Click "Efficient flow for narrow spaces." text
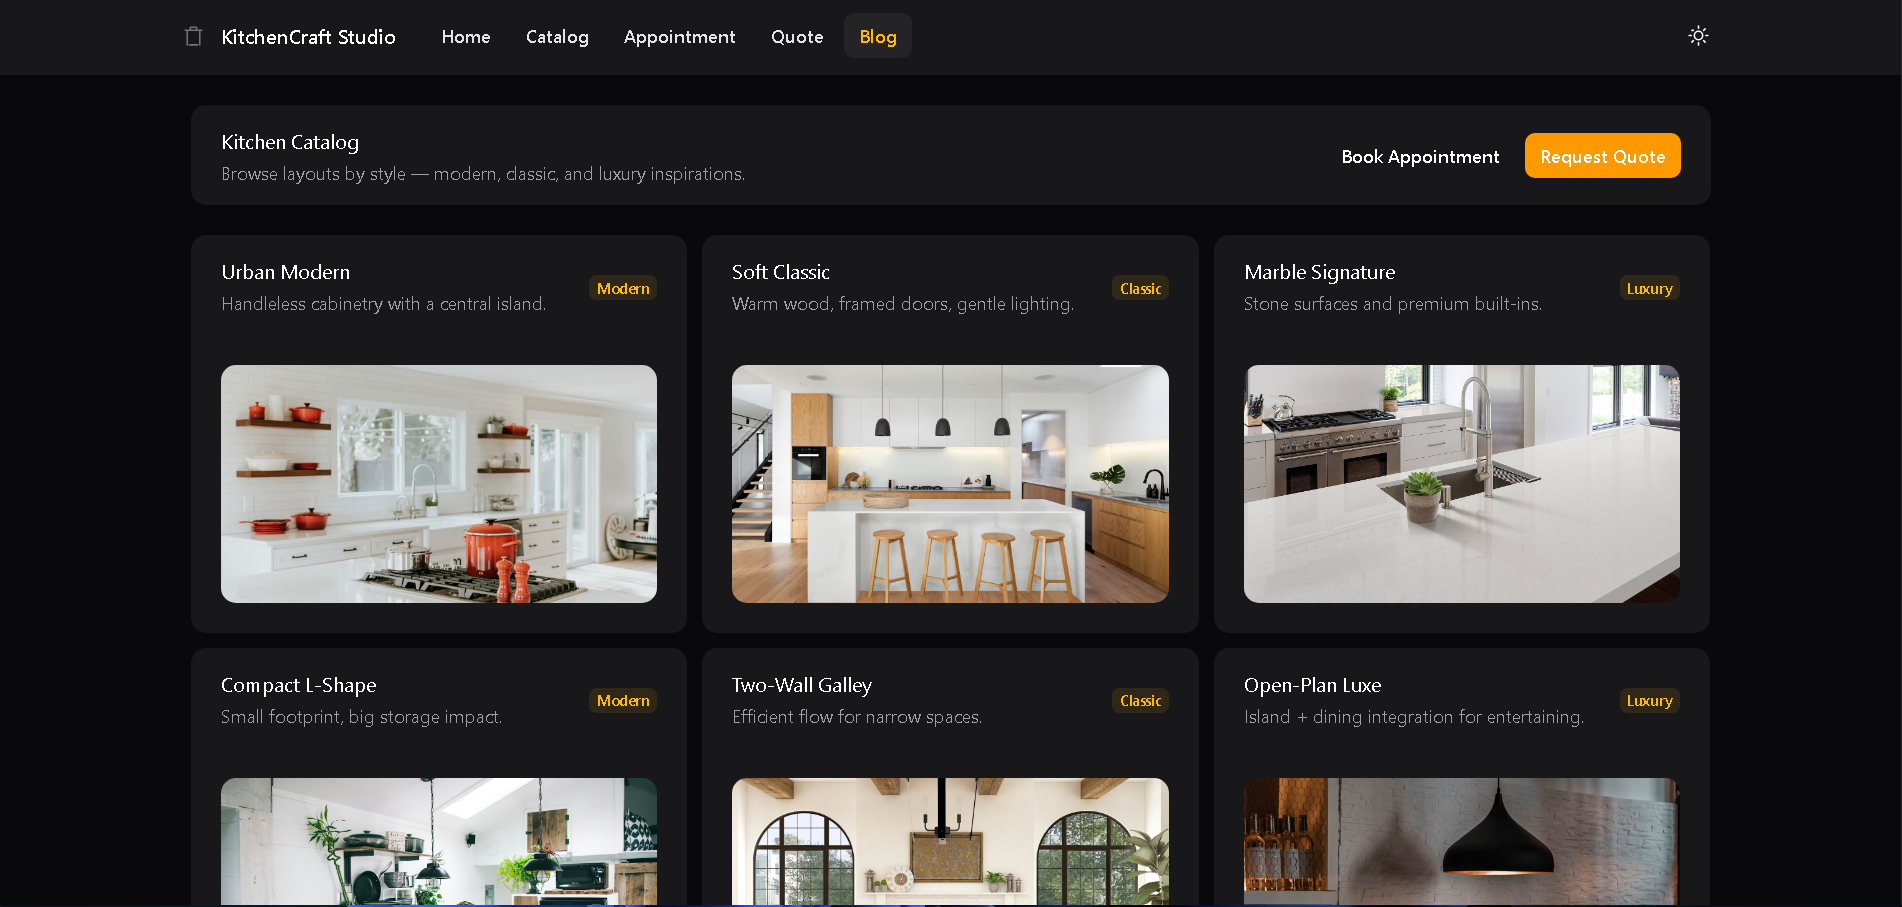Image resolution: width=1902 pixels, height=907 pixels. point(857,717)
